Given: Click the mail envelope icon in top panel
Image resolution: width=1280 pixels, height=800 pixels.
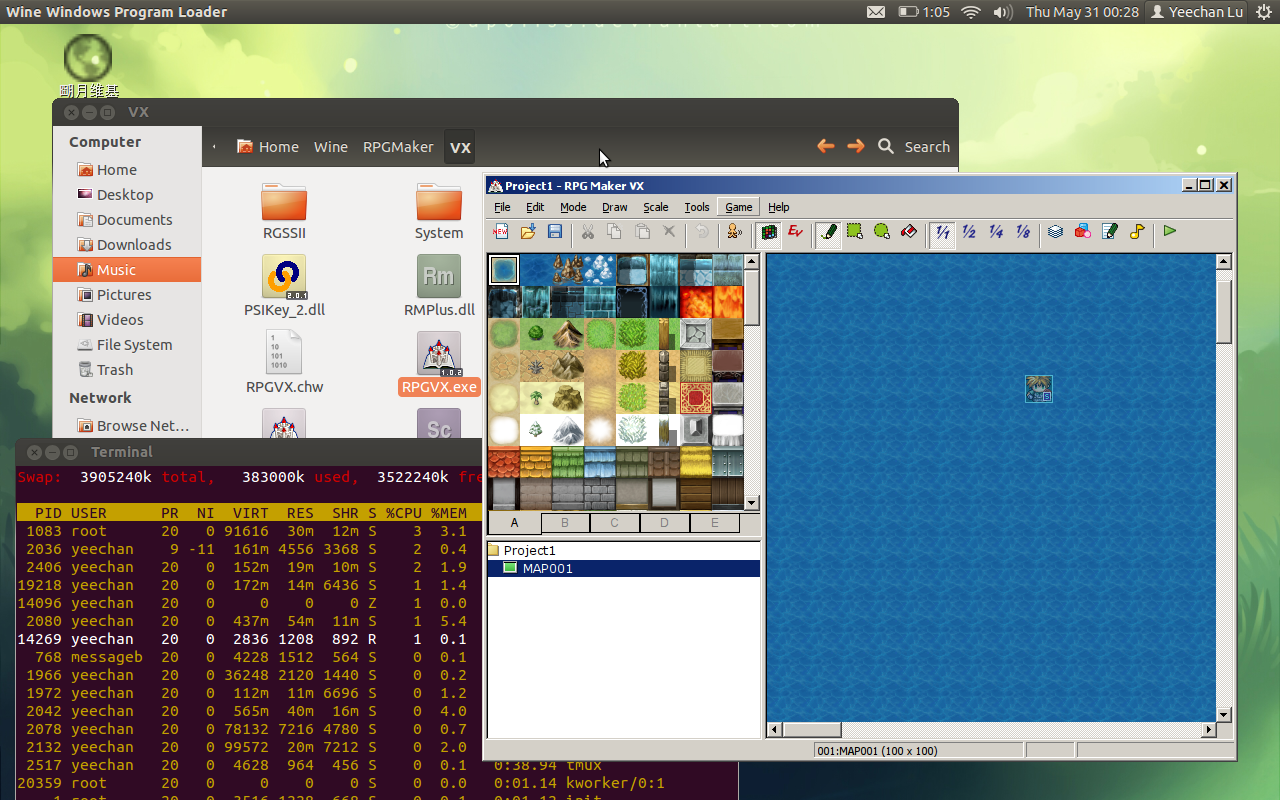Looking at the screenshot, I should (x=876, y=12).
